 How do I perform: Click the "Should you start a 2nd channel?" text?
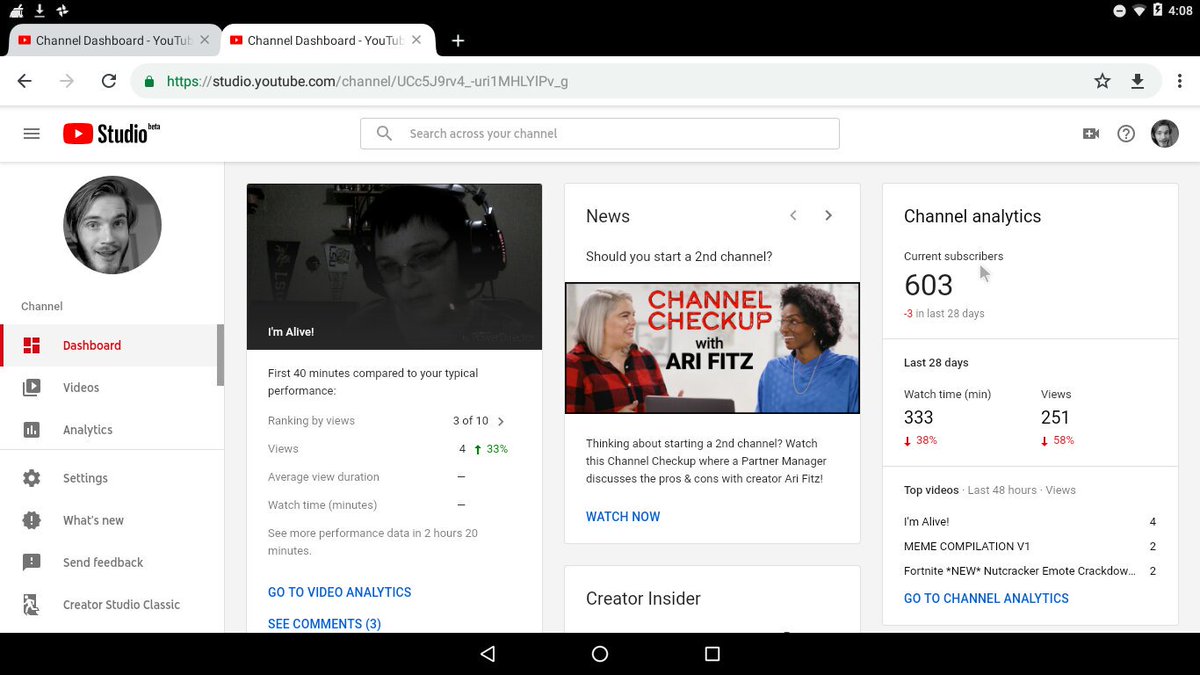tap(679, 257)
